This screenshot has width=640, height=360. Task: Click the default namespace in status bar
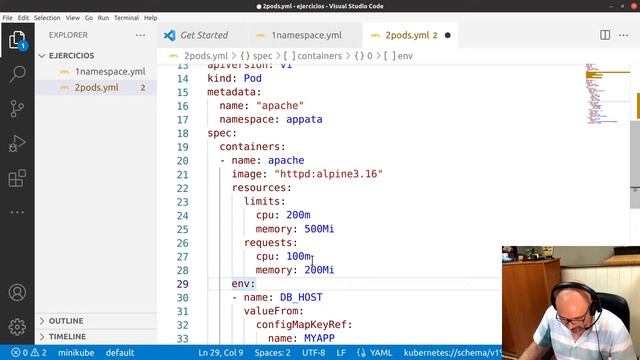(x=120, y=353)
